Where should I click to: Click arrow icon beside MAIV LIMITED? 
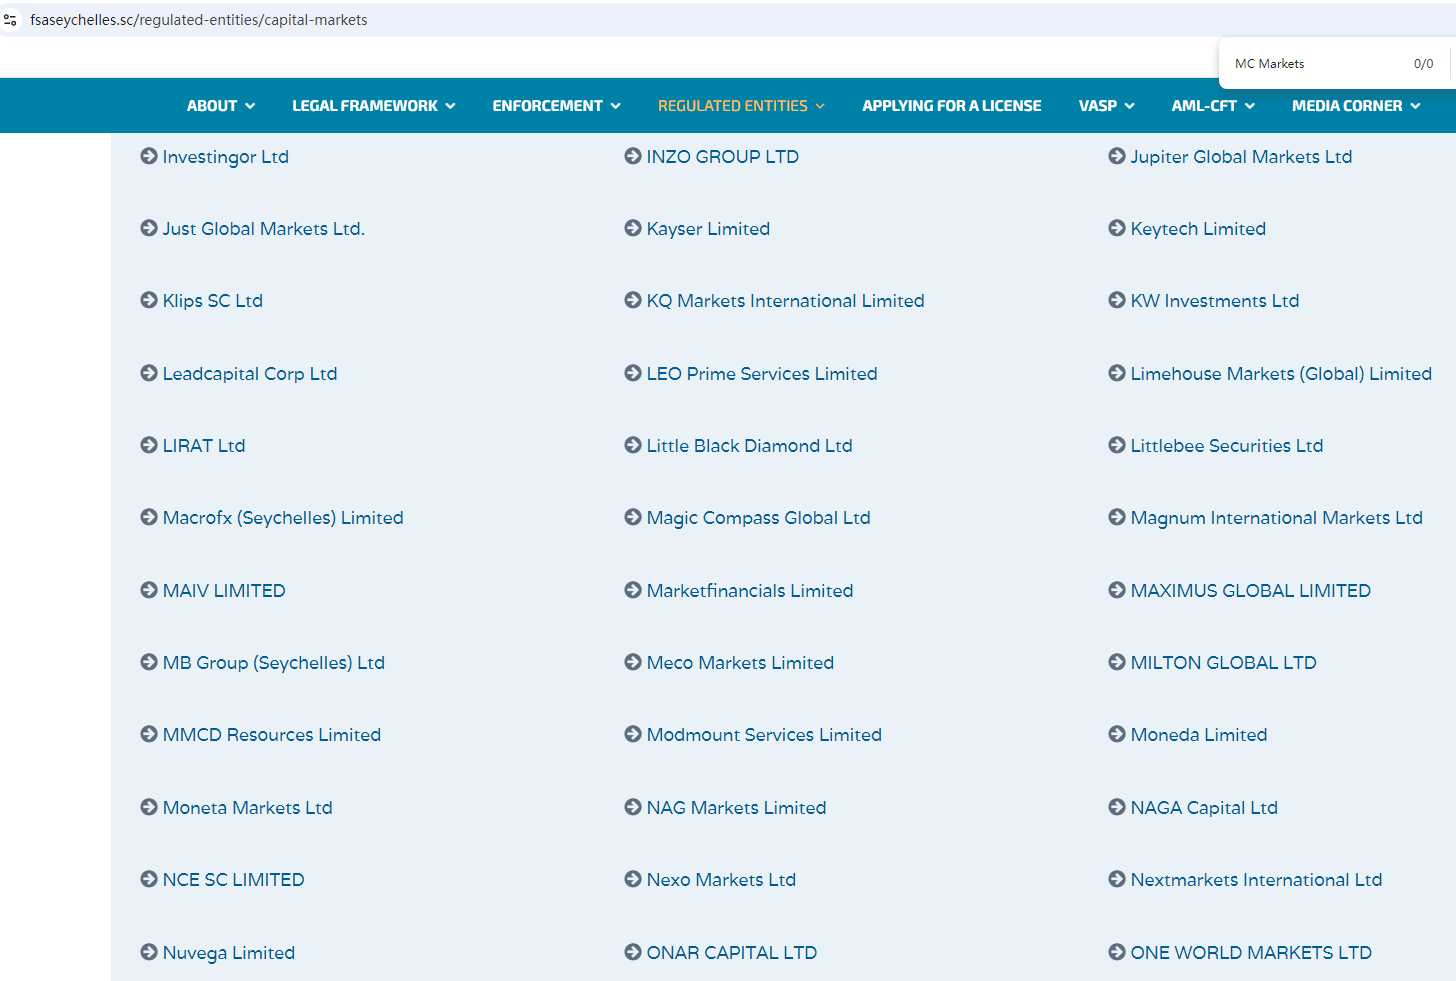(x=149, y=590)
